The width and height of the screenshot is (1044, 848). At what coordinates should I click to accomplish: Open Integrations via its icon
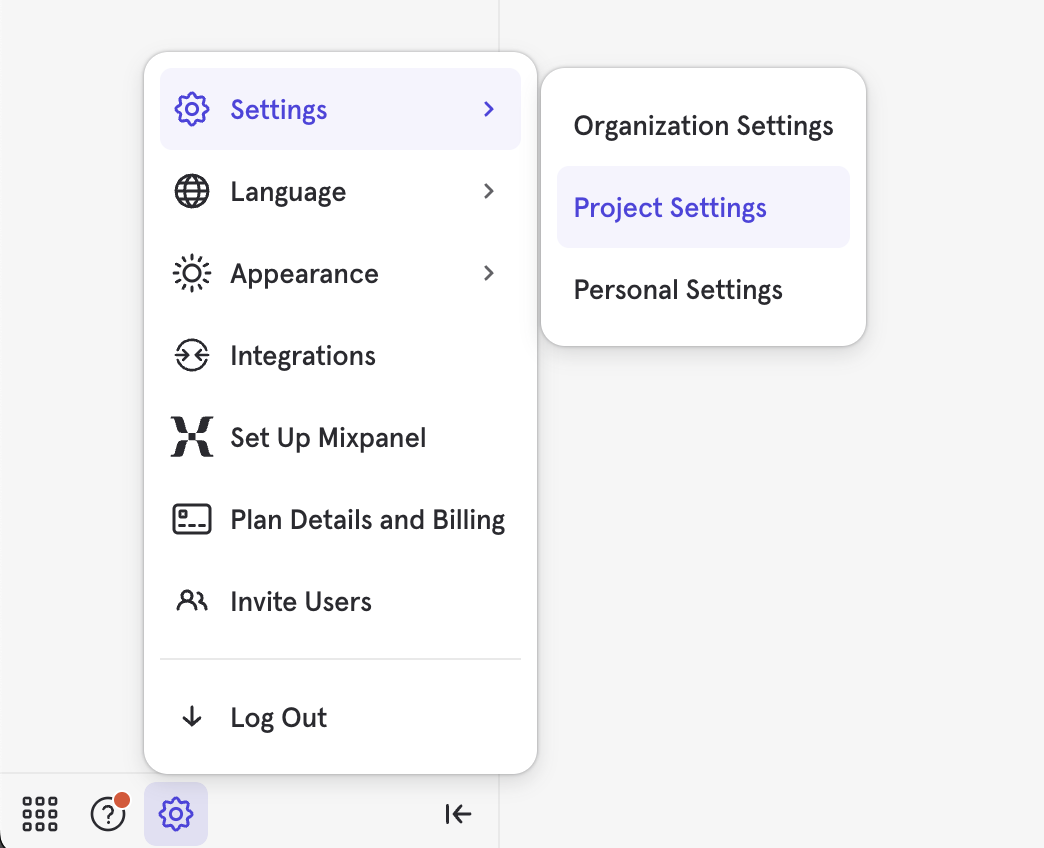point(191,355)
